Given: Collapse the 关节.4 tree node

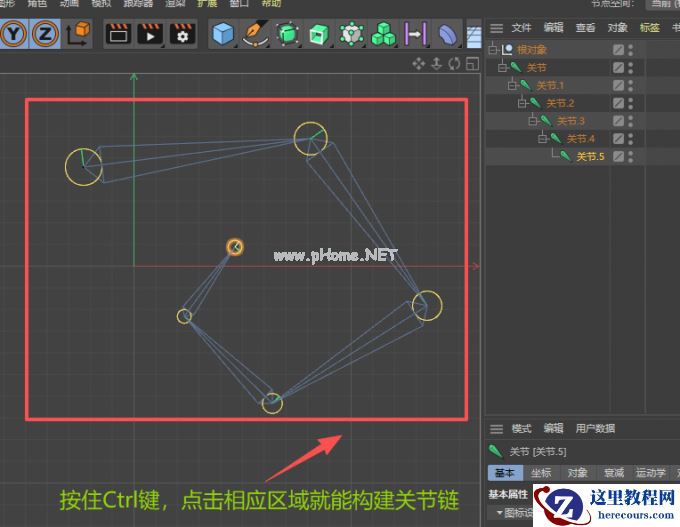Looking at the screenshot, I should point(543,138).
